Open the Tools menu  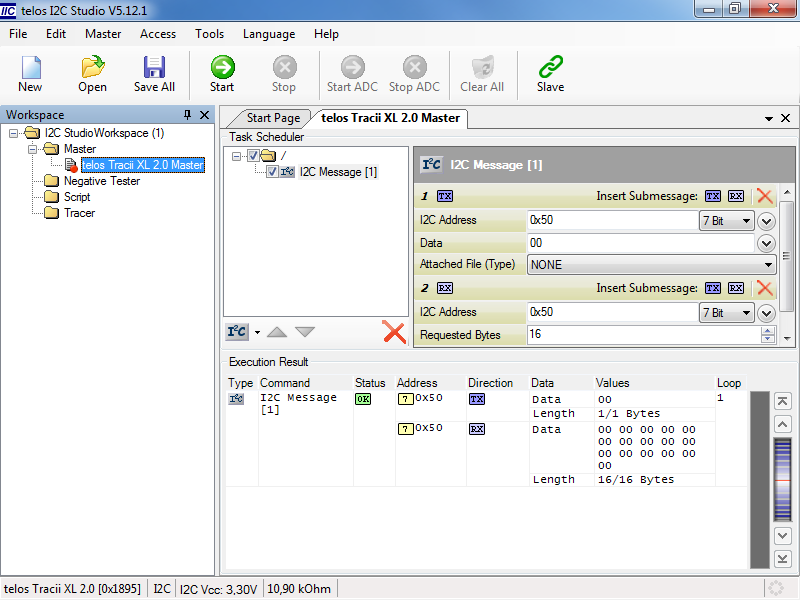(209, 34)
